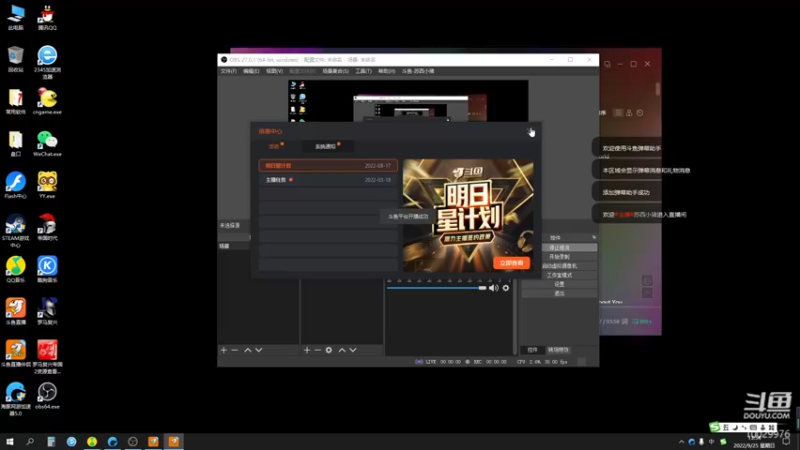The width and height of the screenshot is (800, 450).
Task: Switch to the 转场特效 tab in OBS
Action: (x=558, y=350)
